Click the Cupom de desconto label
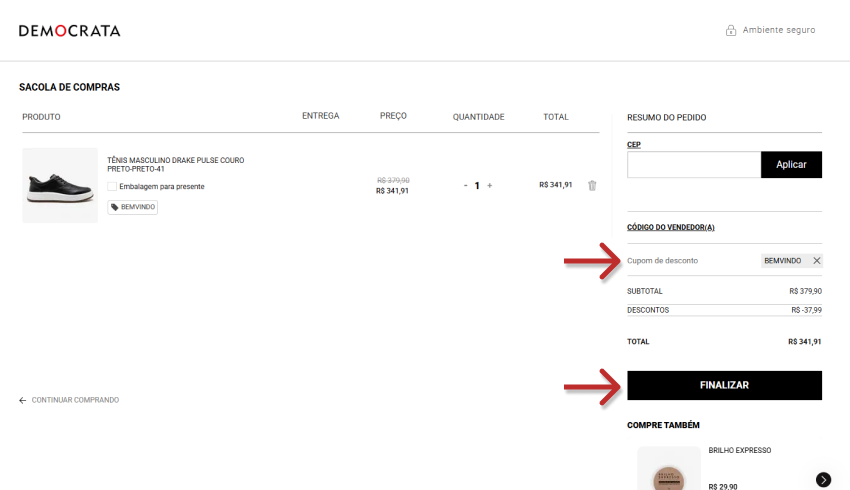 (662, 261)
